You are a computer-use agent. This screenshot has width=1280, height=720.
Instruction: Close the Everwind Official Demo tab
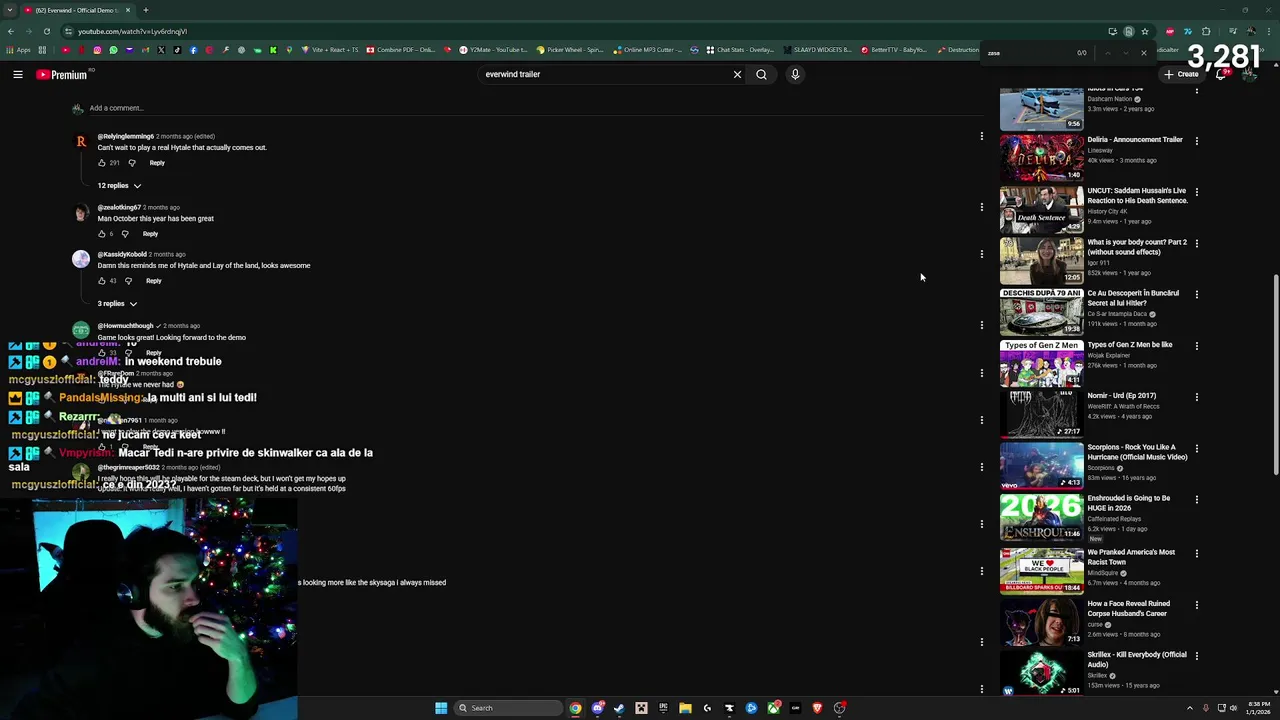pyautogui.click(x=128, y=10)
